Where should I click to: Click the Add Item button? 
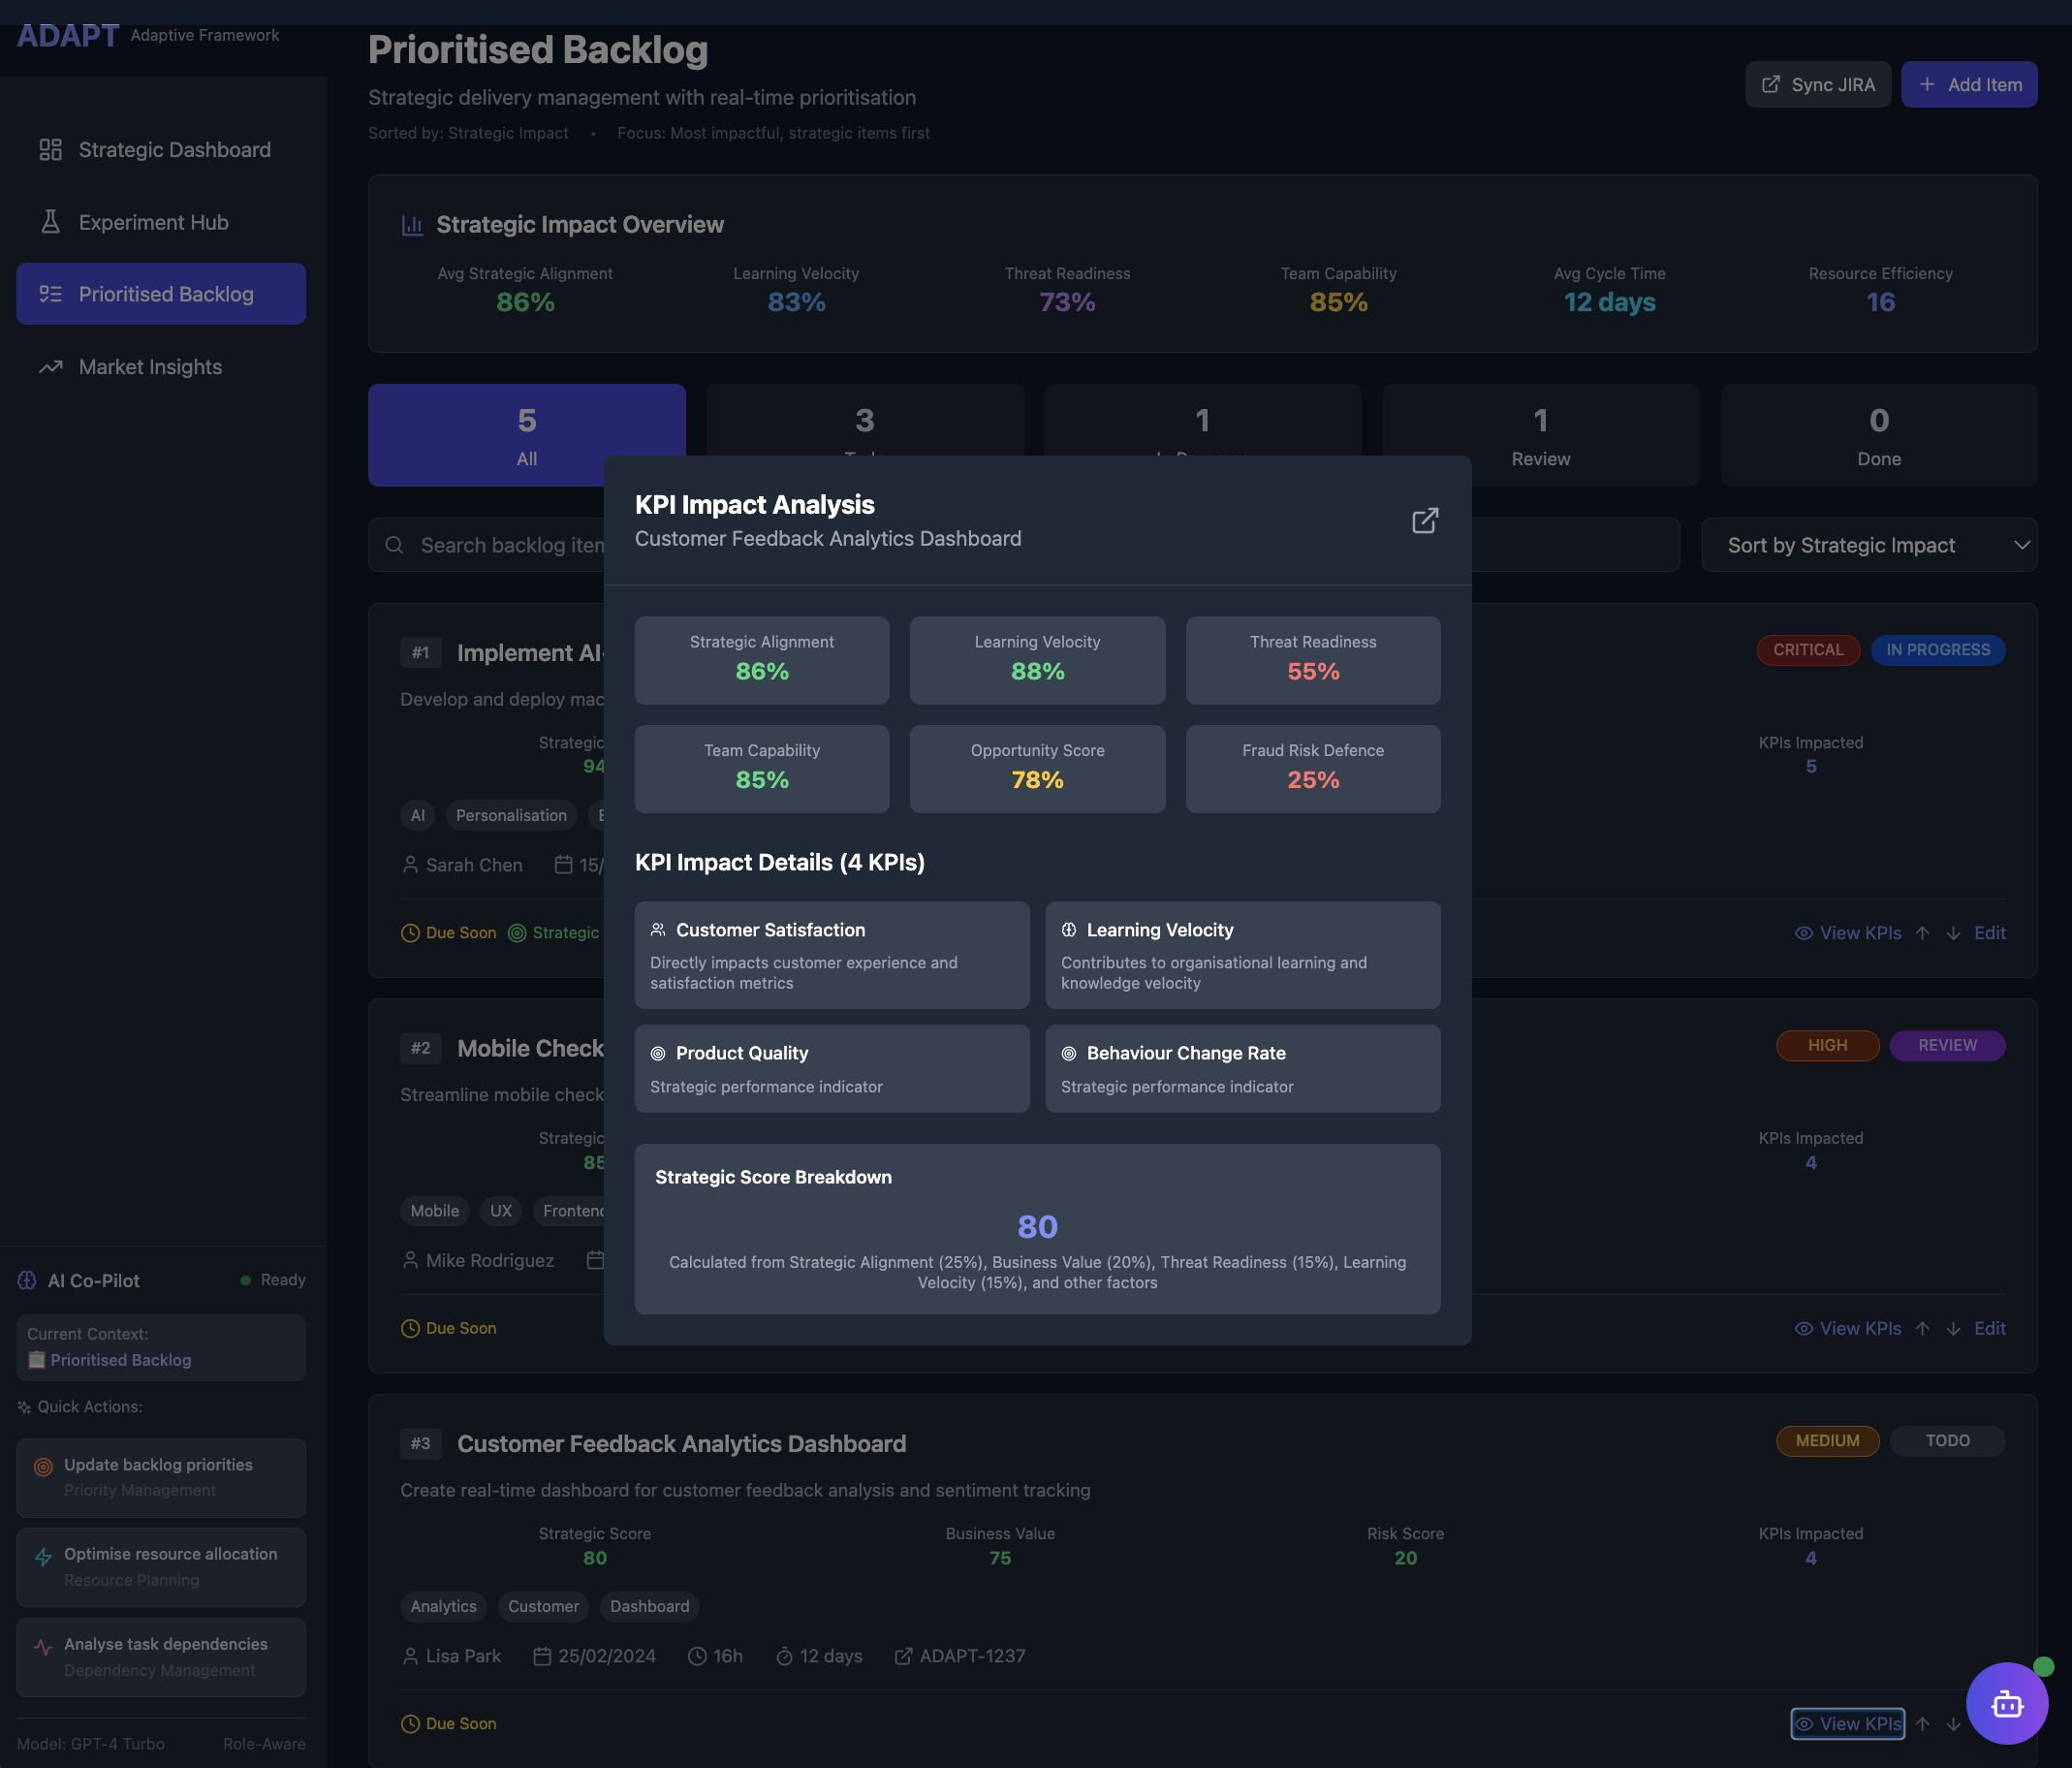1968,85
